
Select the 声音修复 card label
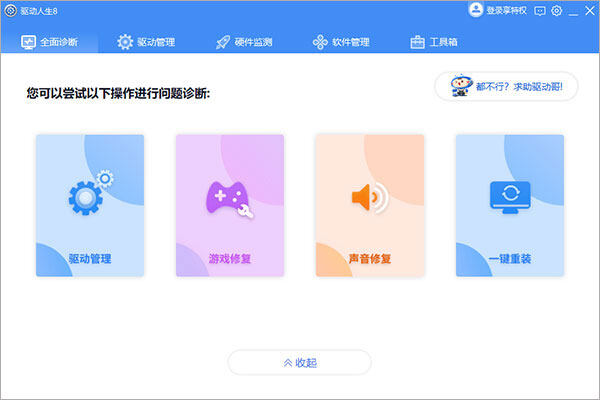point(370,259)
